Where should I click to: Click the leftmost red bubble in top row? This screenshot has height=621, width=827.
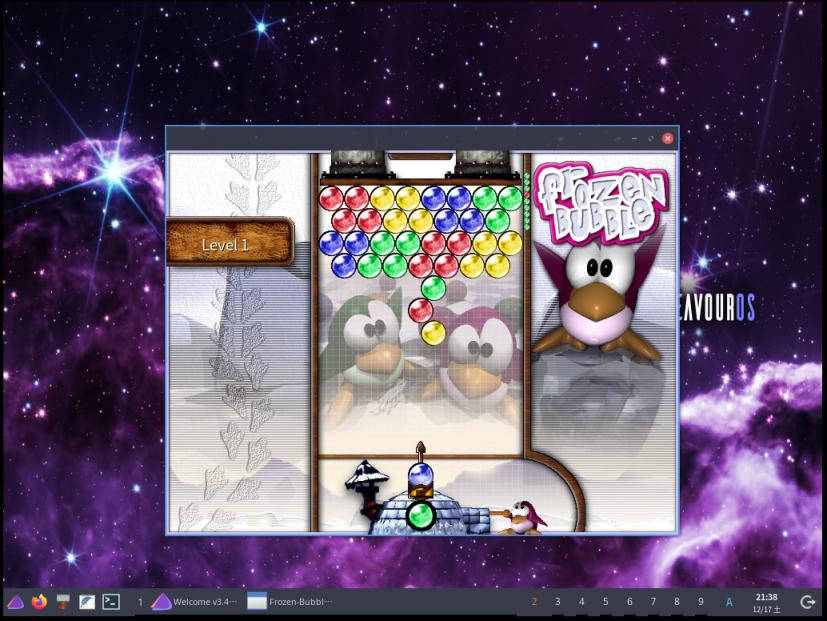tap(331, 198)
